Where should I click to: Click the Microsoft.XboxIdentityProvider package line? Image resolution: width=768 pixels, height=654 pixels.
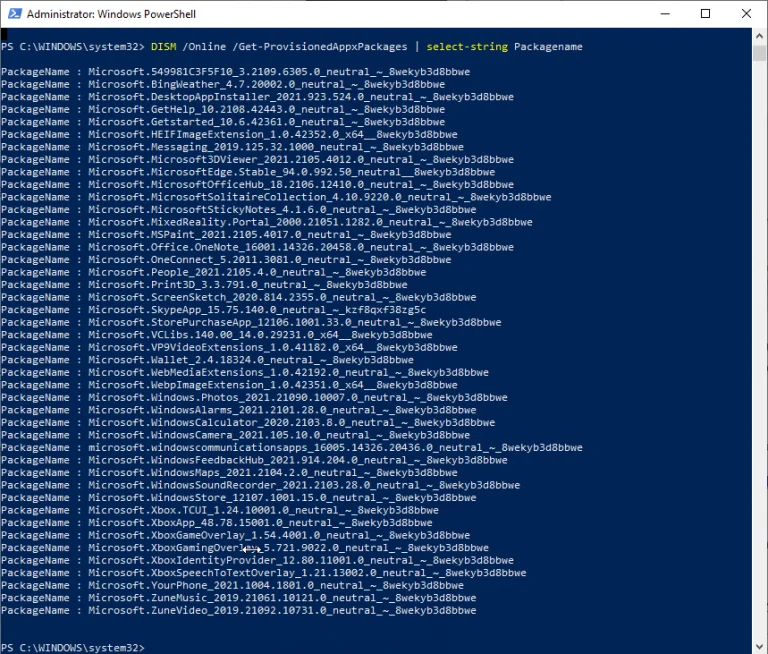point(257,560)
